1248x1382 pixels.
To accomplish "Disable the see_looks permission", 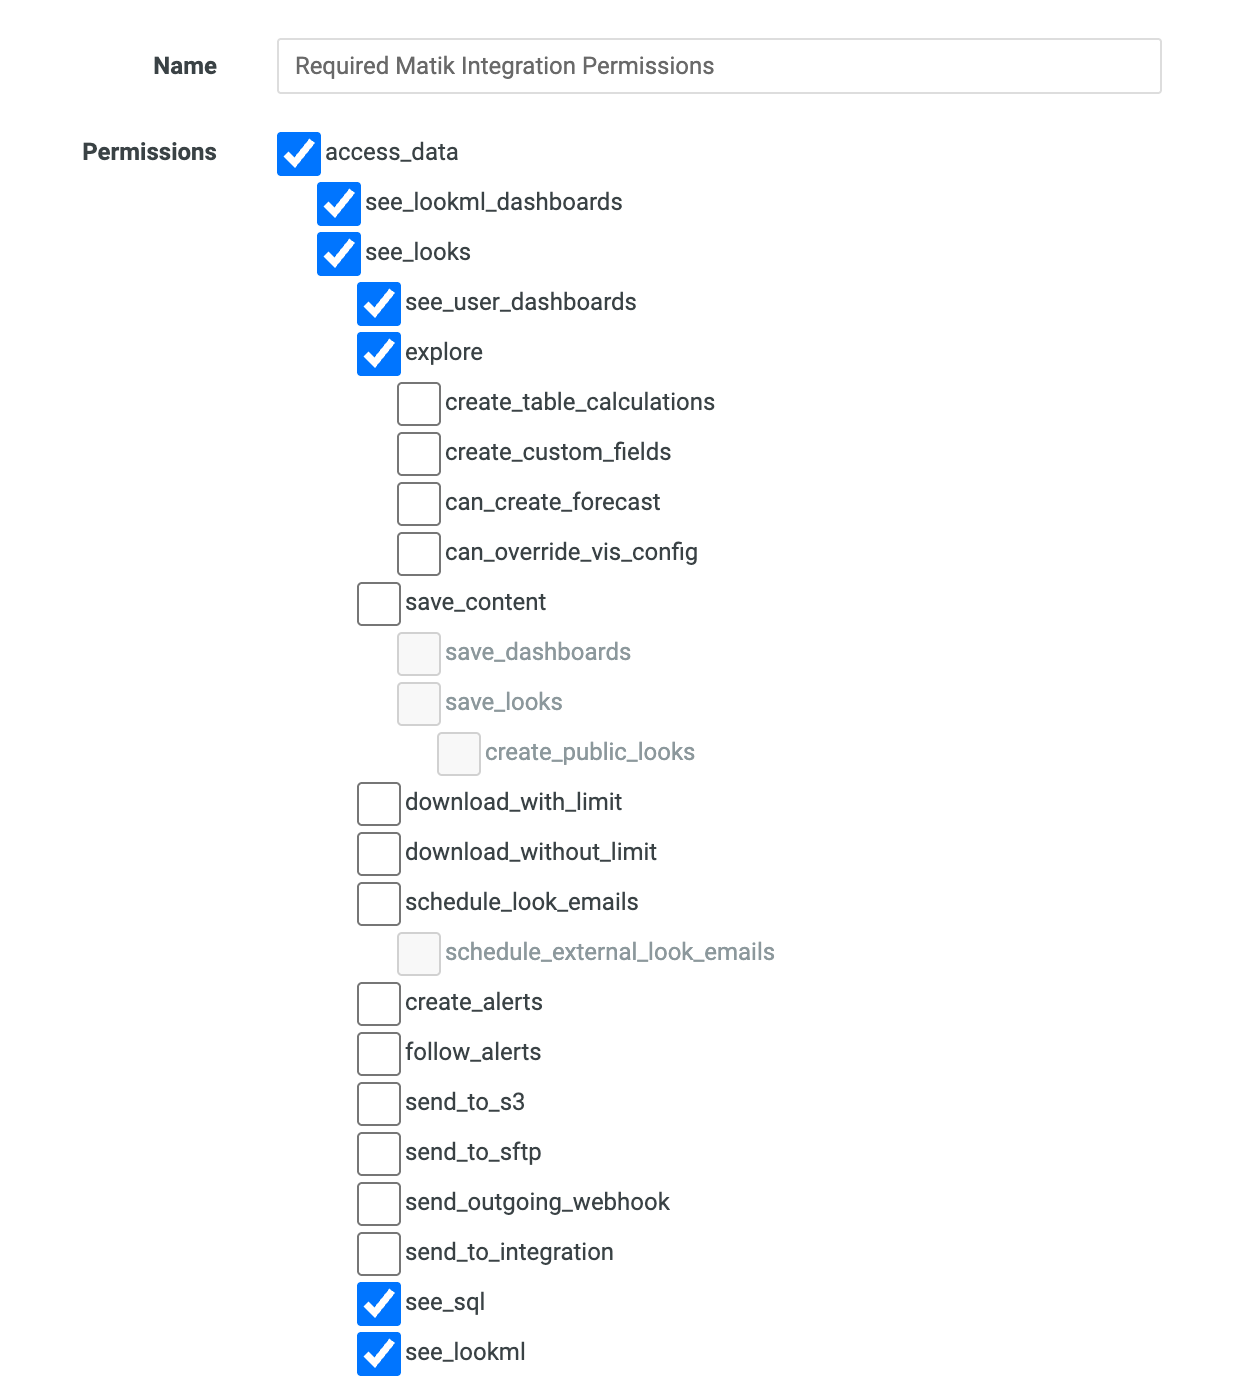I will click(339, 253).
